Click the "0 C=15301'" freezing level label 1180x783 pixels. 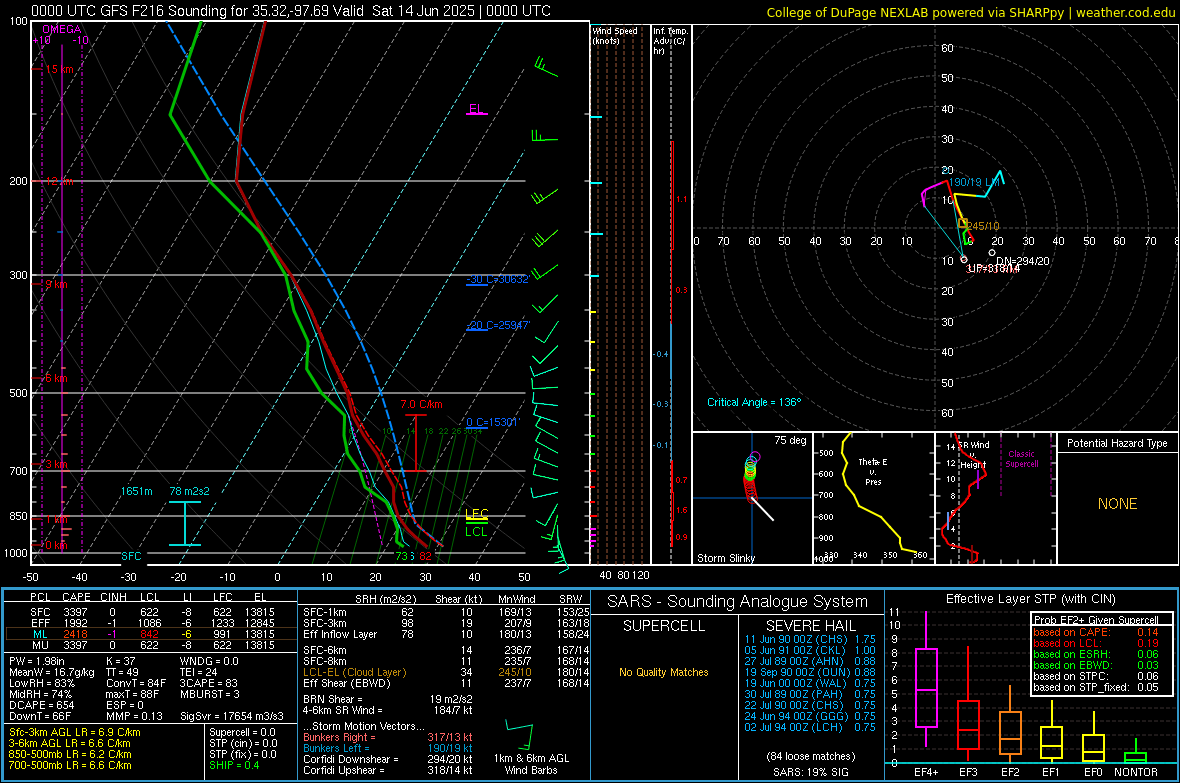click(x=492, y=422)
